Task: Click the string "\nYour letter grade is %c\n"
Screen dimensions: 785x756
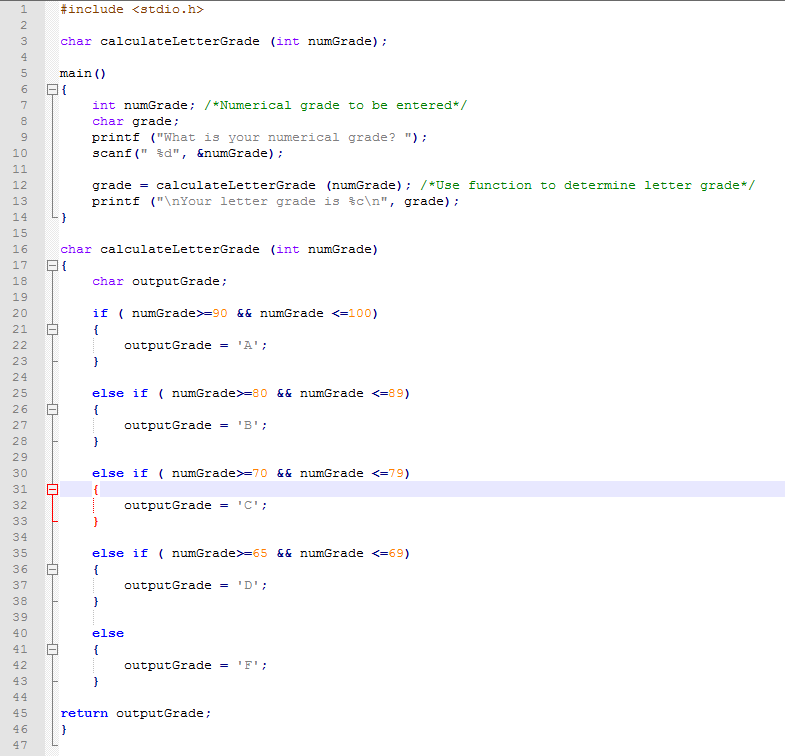Action: 272,201
